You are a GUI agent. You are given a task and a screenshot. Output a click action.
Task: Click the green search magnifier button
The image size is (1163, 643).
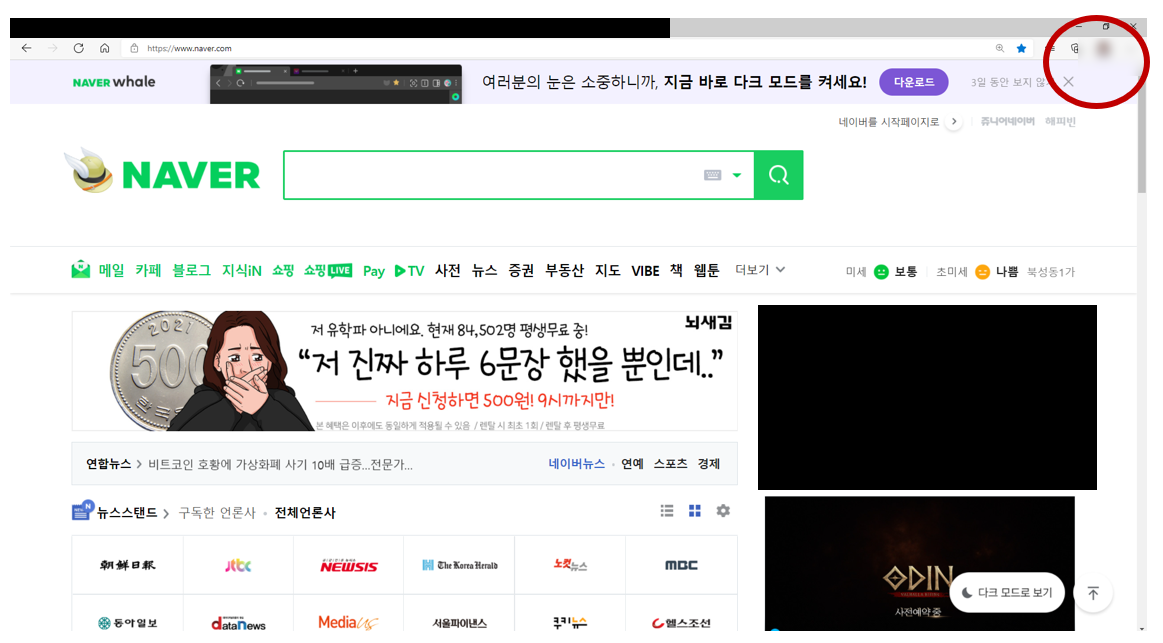coord(778,175)
